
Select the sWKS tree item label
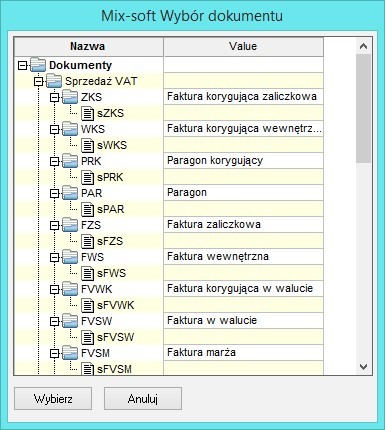coord(112,145)
